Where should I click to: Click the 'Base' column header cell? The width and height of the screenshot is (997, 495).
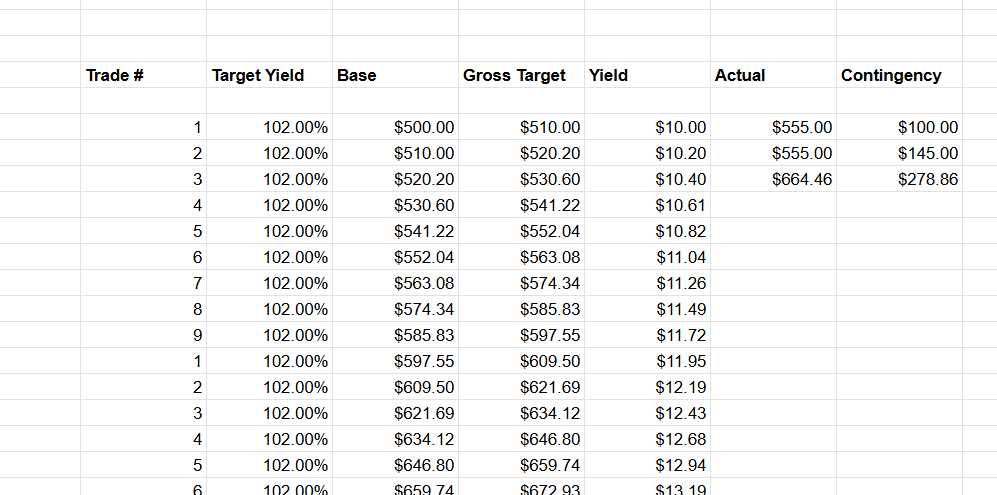point(395,75)
